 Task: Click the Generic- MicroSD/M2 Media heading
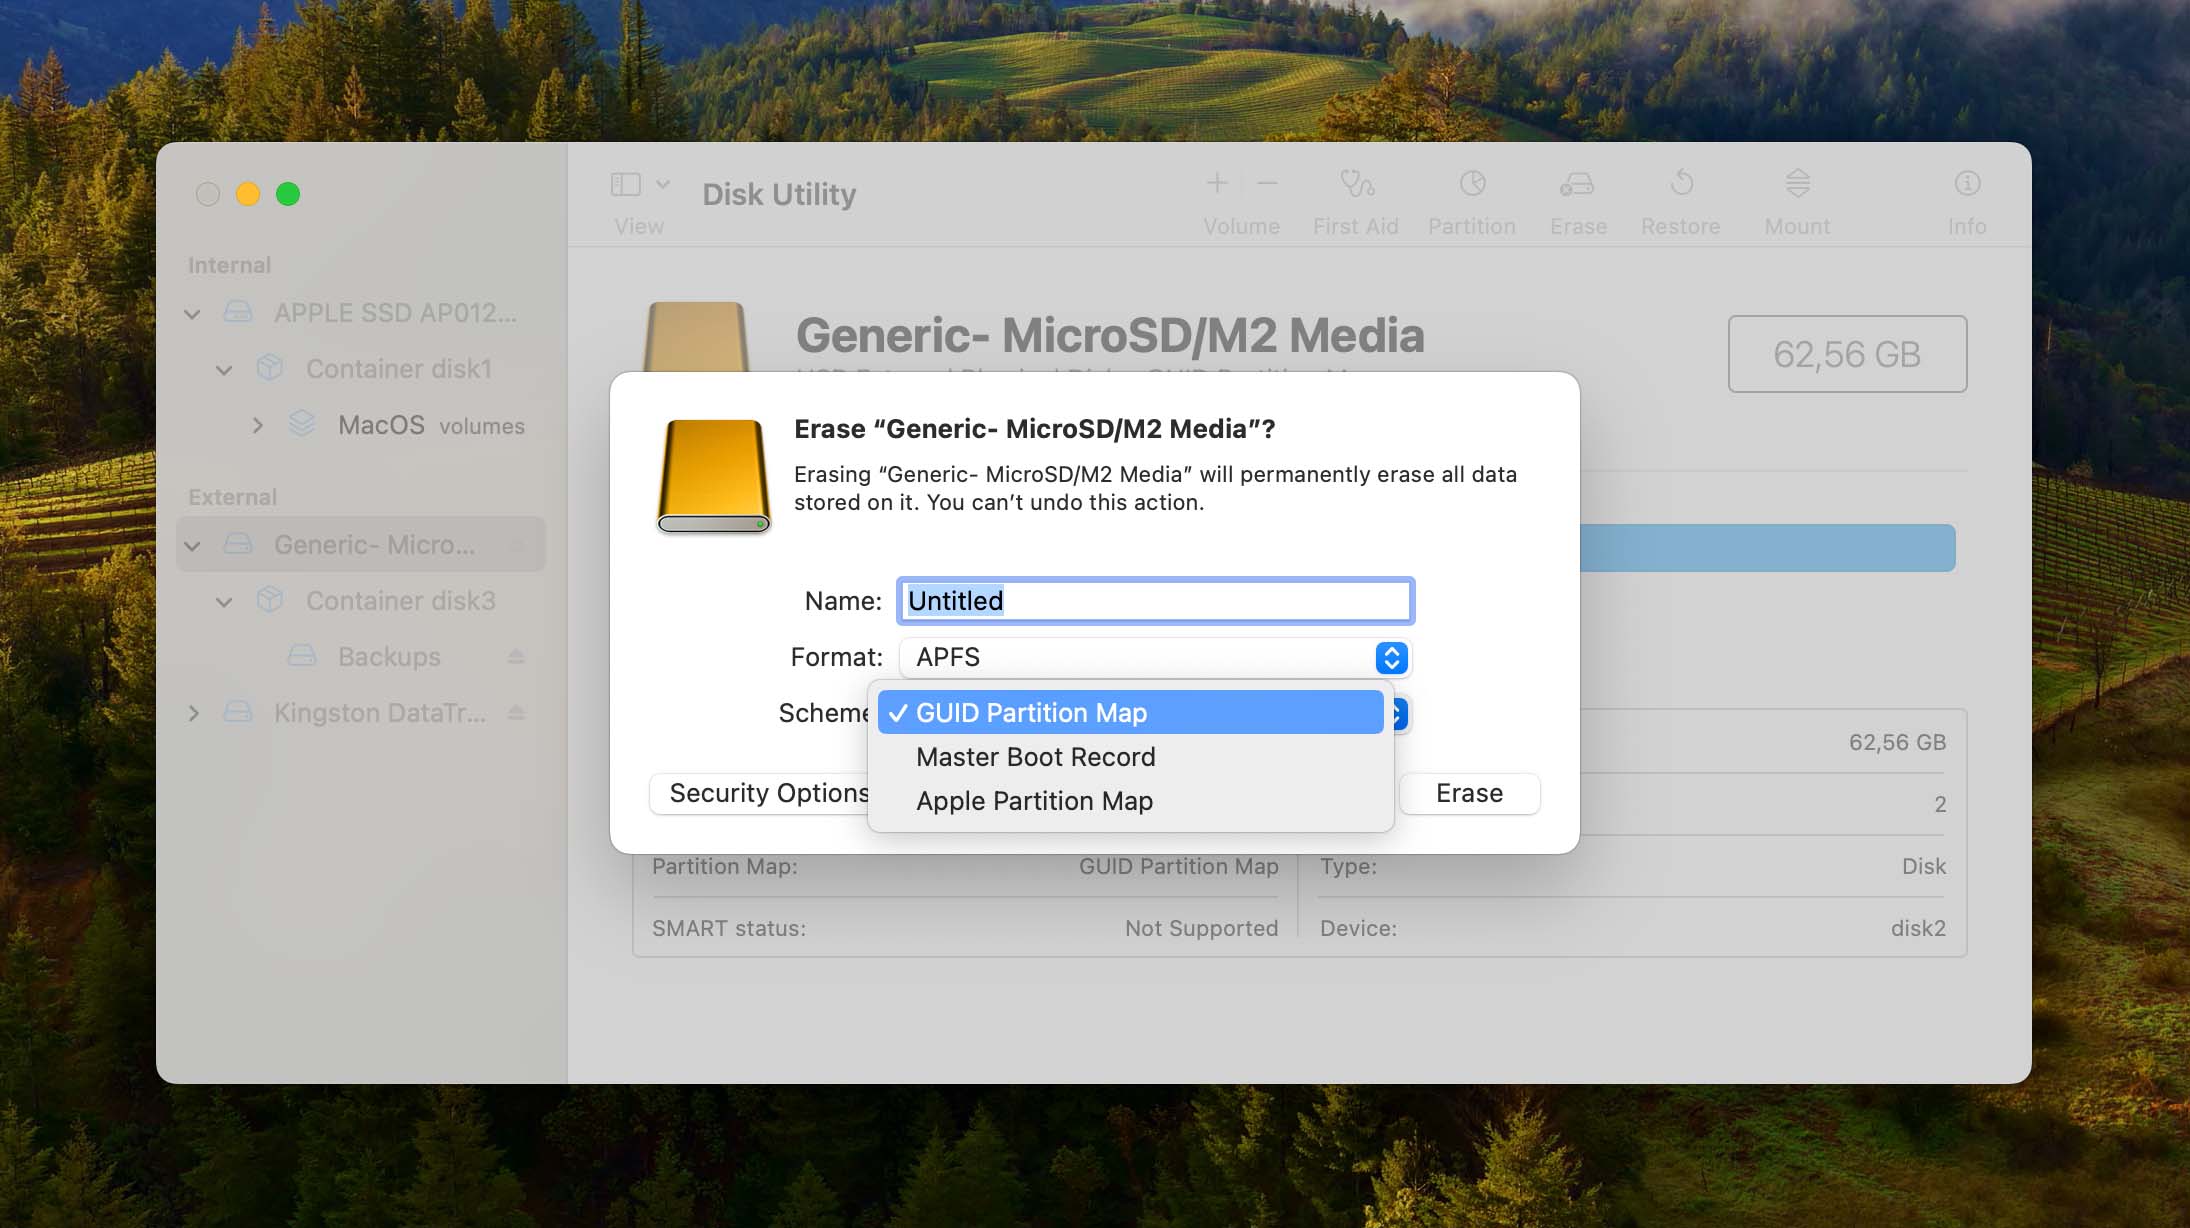click(x=1110, y=335)
